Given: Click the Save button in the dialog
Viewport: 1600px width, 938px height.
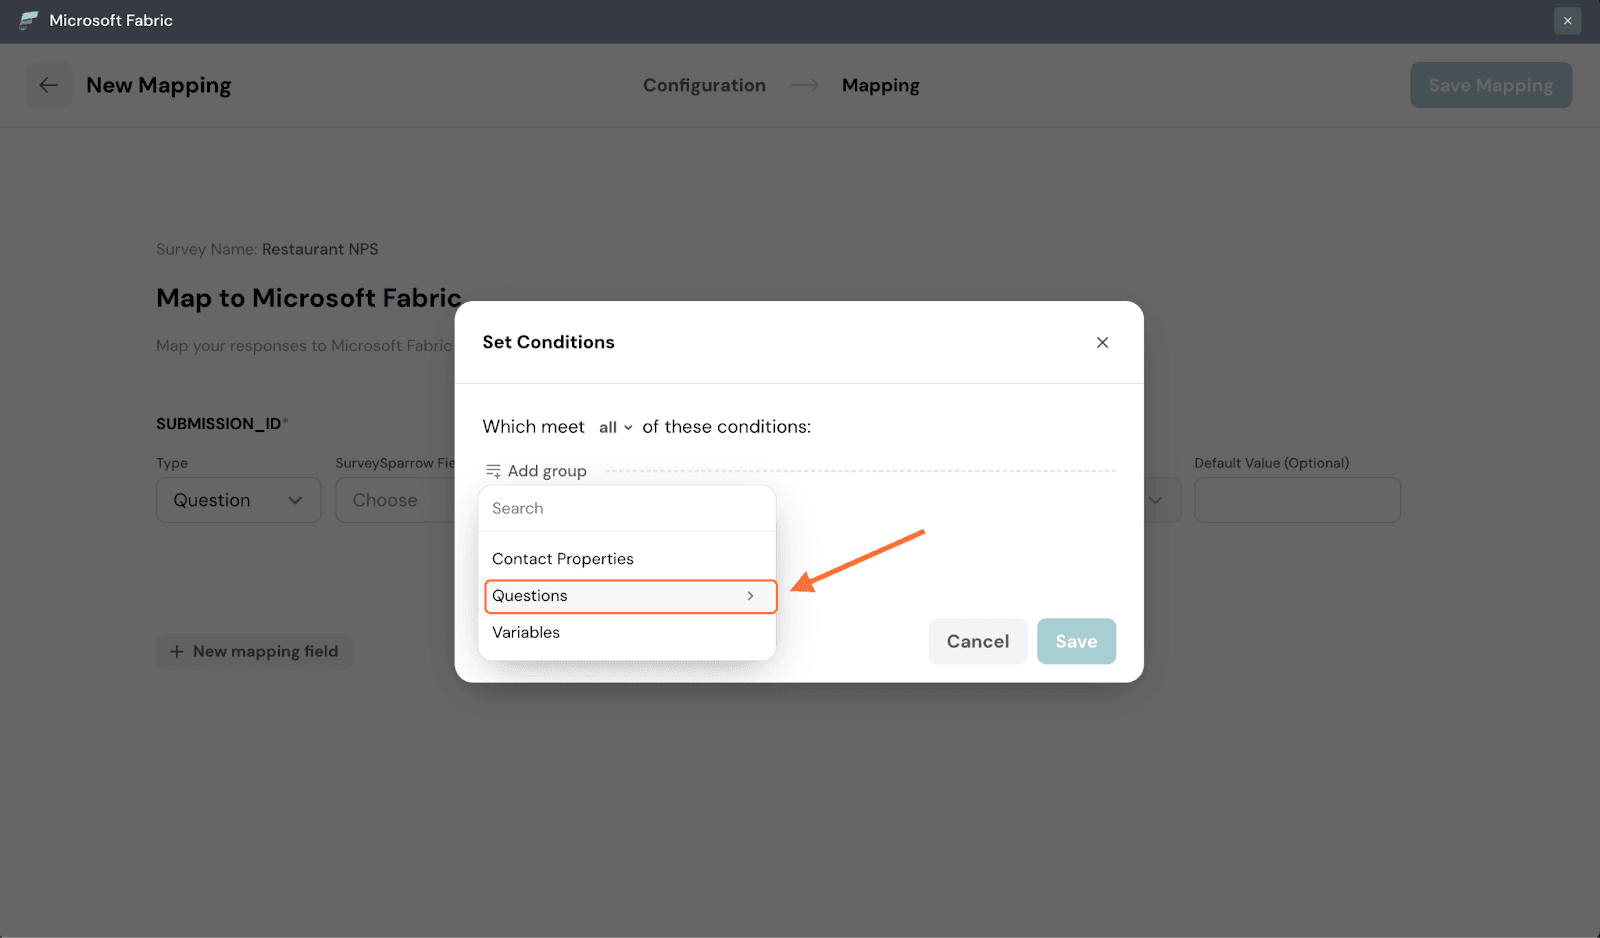Looking at the screenshot, I should pyautogui.click(x=1076, y=642).
